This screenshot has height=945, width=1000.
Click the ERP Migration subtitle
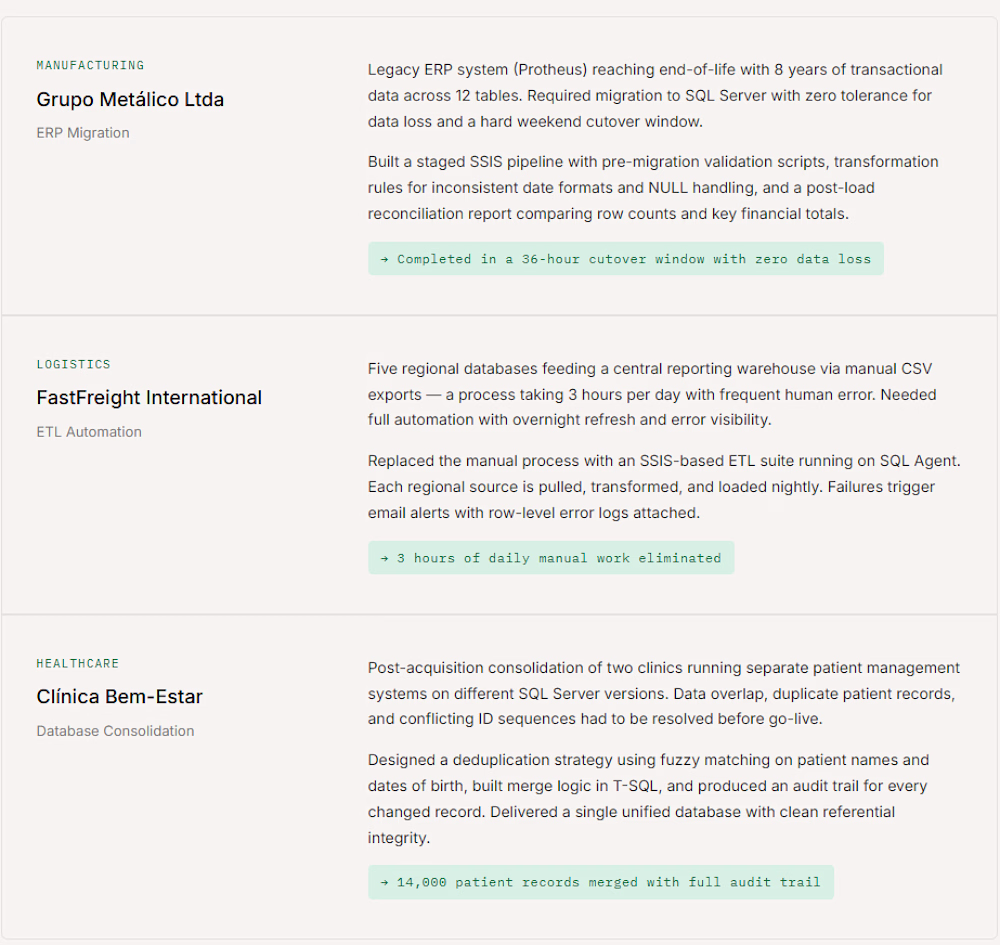pyautogui.click(x=83, y=133)
